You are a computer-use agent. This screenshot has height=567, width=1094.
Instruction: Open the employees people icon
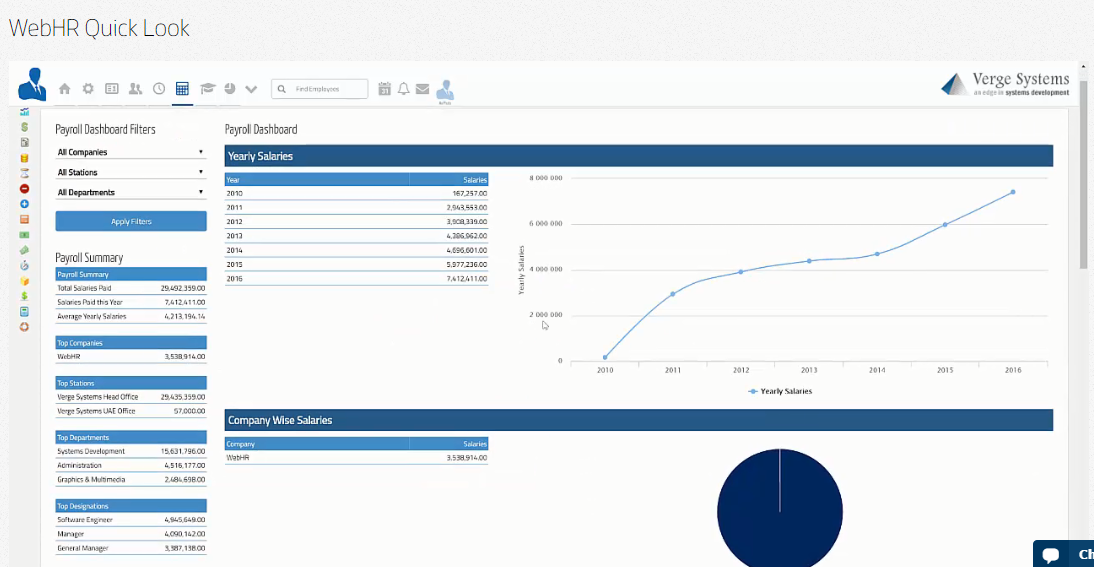pyautogui.click(x=135, y=89)
